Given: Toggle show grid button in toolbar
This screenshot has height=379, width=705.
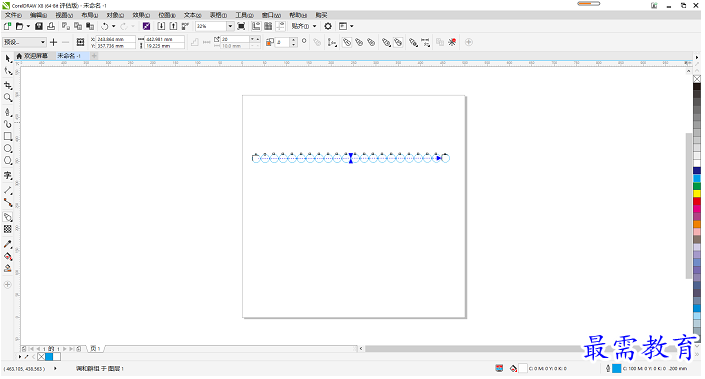Looking at the screenshot, I should click(x=268, y=27).
